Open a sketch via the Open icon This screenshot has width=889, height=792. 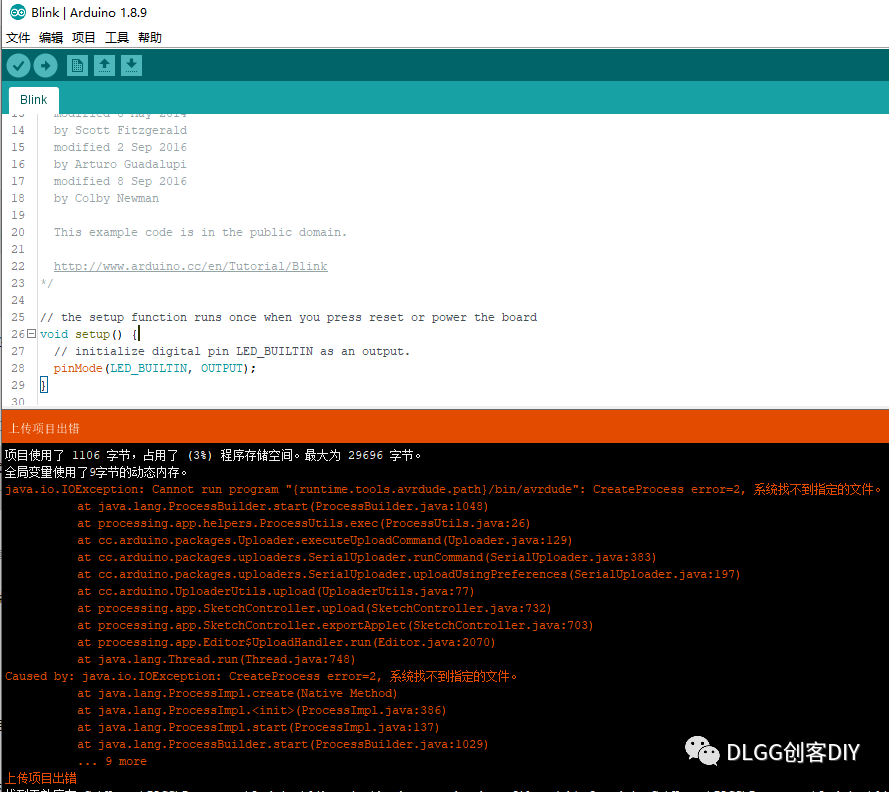click(x=105, y=64)
